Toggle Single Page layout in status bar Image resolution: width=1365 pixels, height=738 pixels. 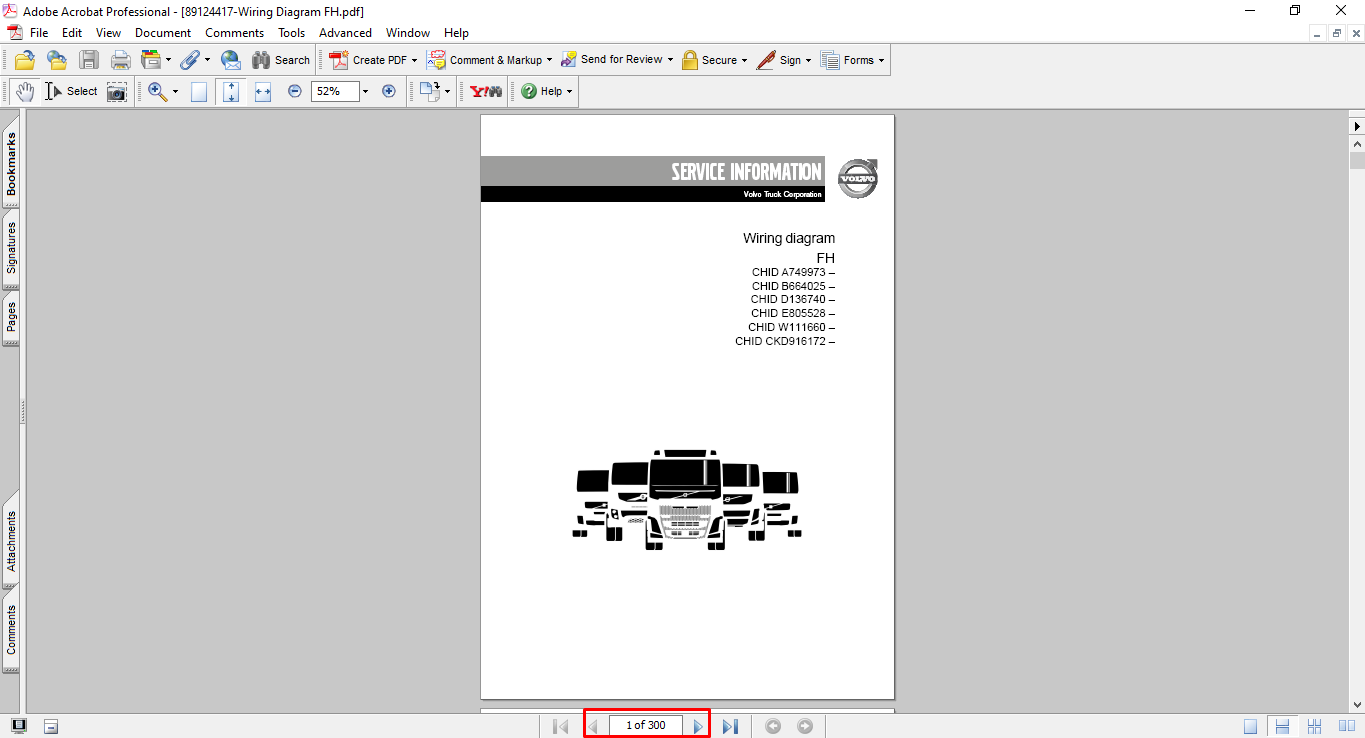(1251, 726)
